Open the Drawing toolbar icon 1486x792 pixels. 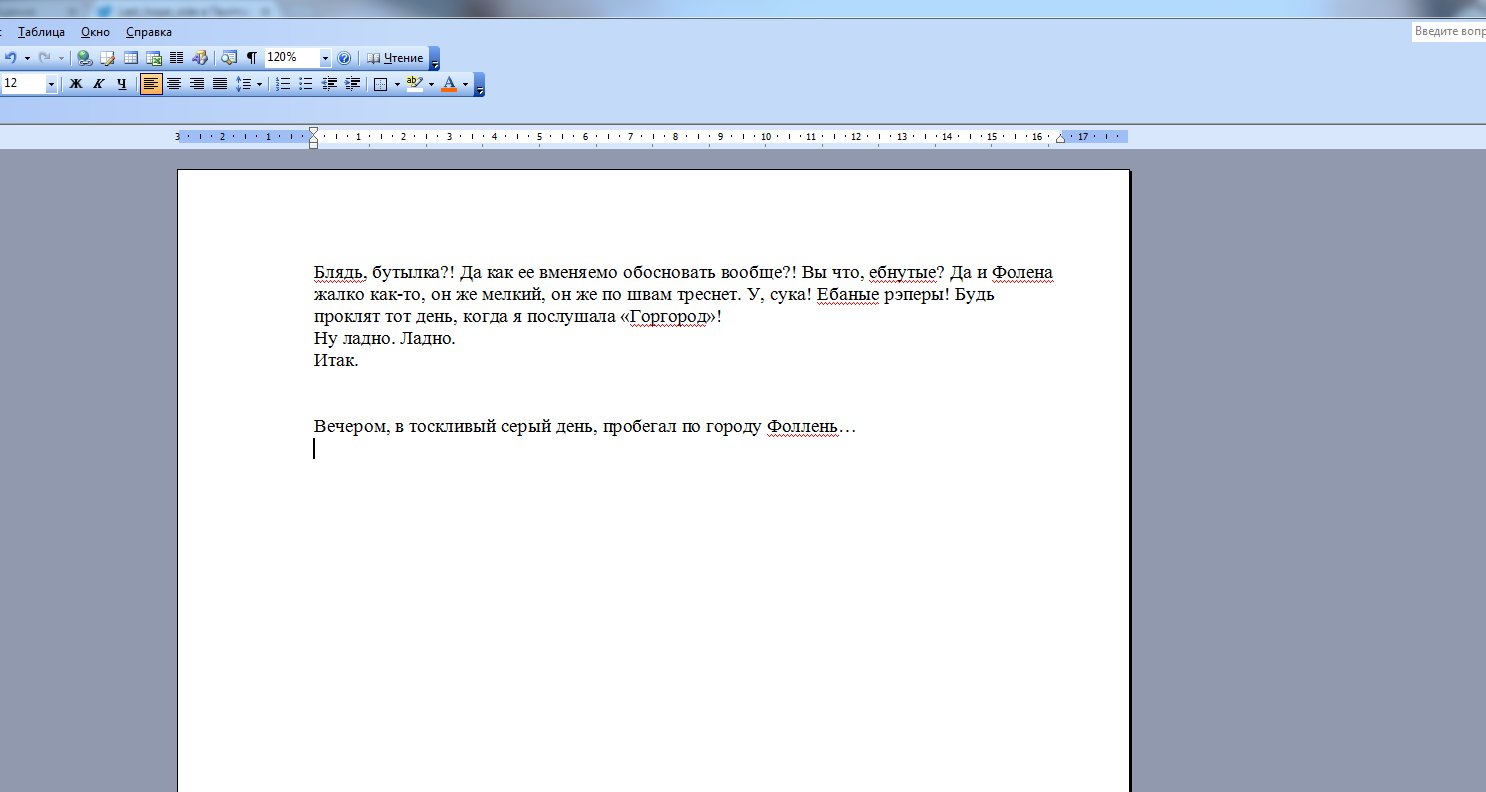199,58
